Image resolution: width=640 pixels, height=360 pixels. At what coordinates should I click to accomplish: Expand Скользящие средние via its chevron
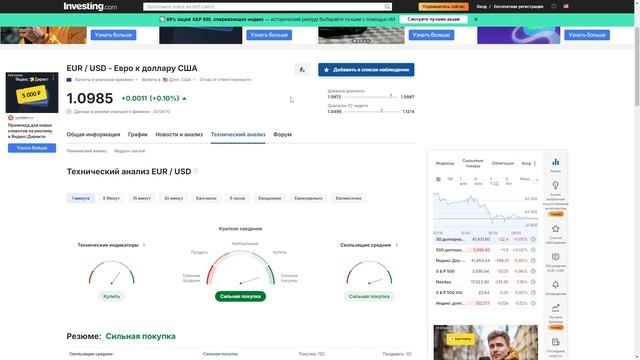click(397, 245)
